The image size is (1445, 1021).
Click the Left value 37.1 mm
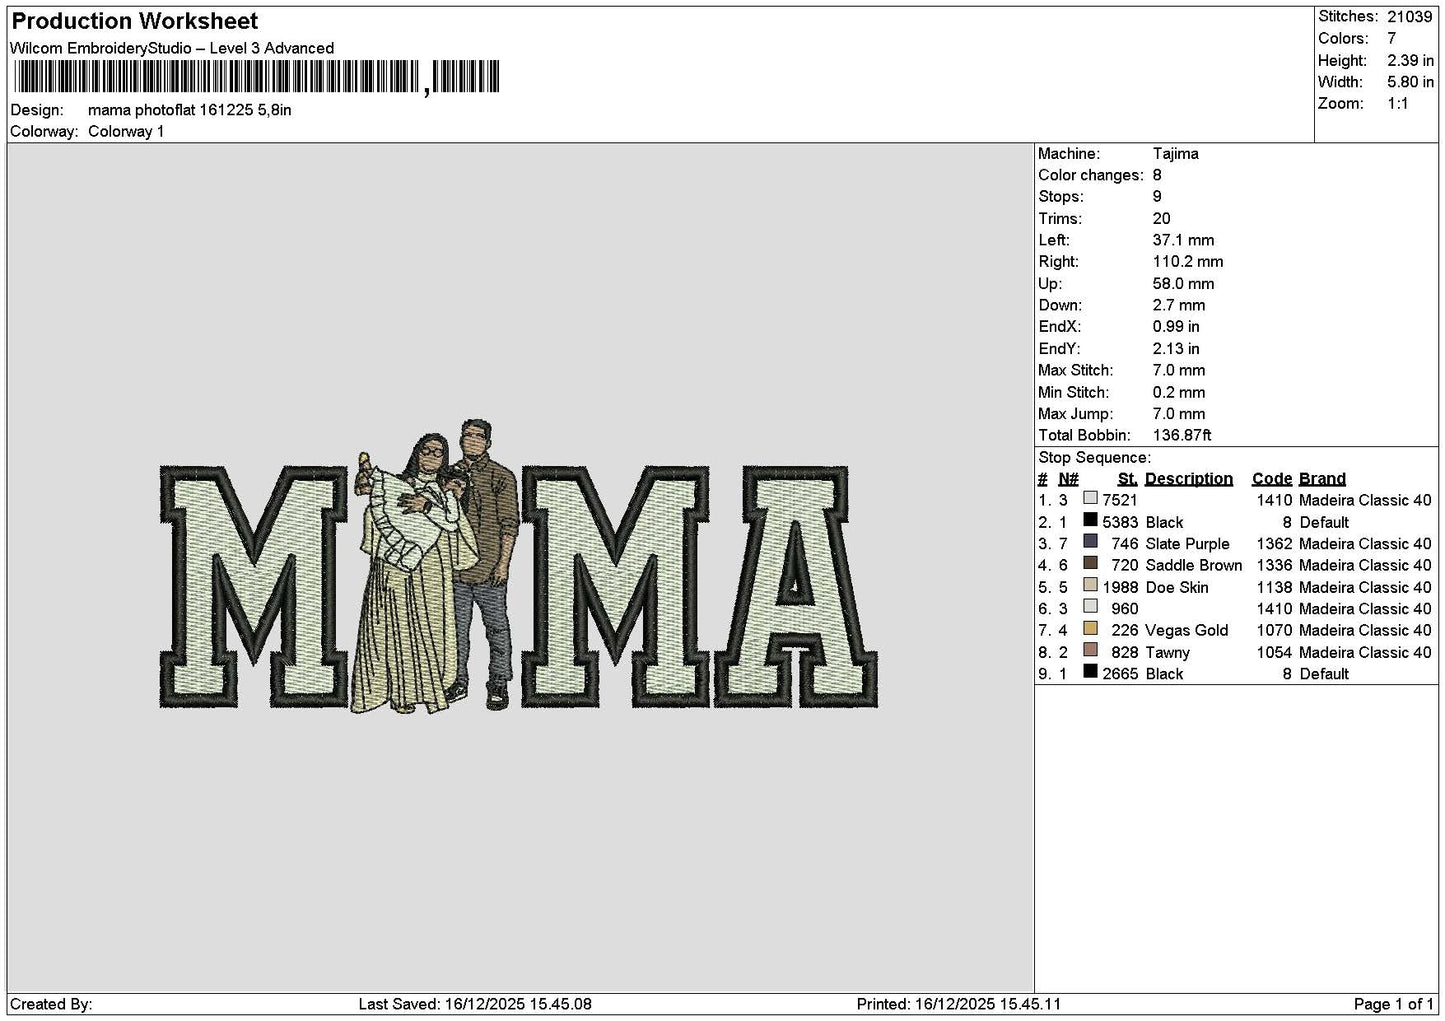[x=1183, y=241]
